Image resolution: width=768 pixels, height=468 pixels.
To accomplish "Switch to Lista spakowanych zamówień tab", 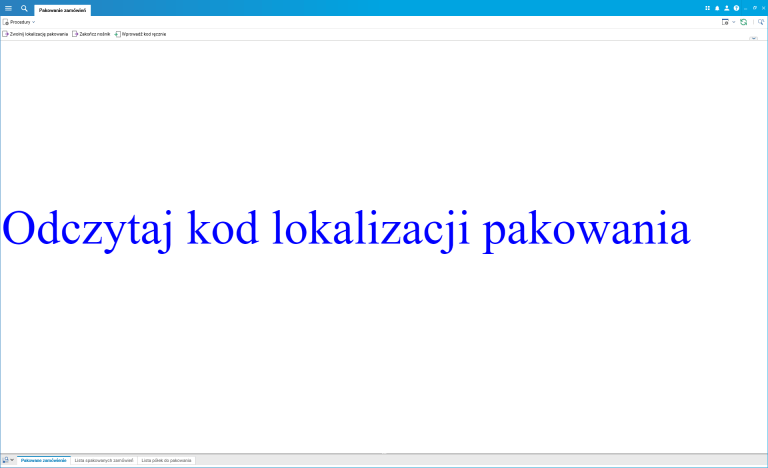I will (x=104, y=461).
